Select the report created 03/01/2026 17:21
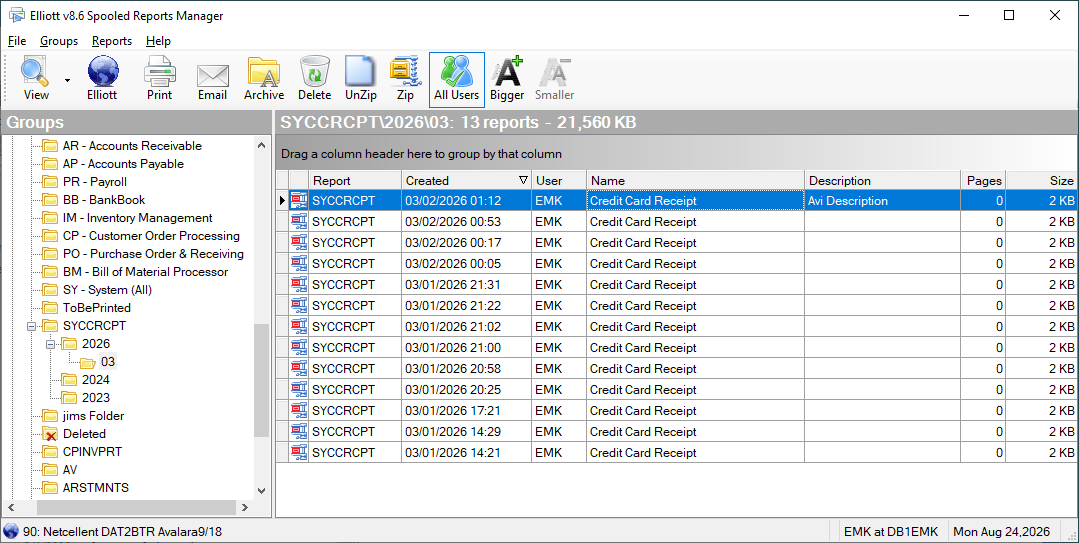The height and width of the screenshot is (543, 1079). [676, 411]
